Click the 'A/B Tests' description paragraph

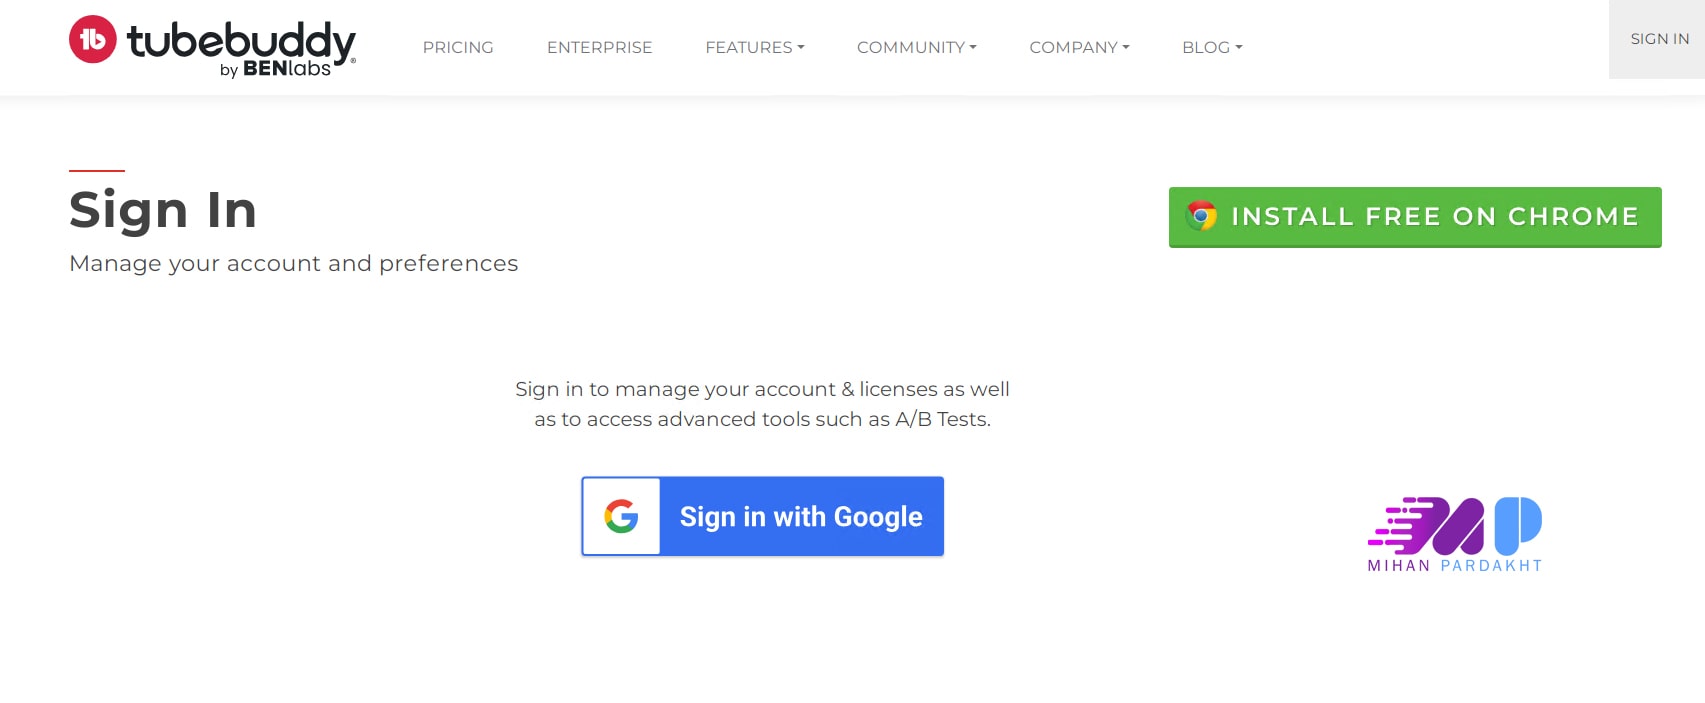(x=762, y=404)
